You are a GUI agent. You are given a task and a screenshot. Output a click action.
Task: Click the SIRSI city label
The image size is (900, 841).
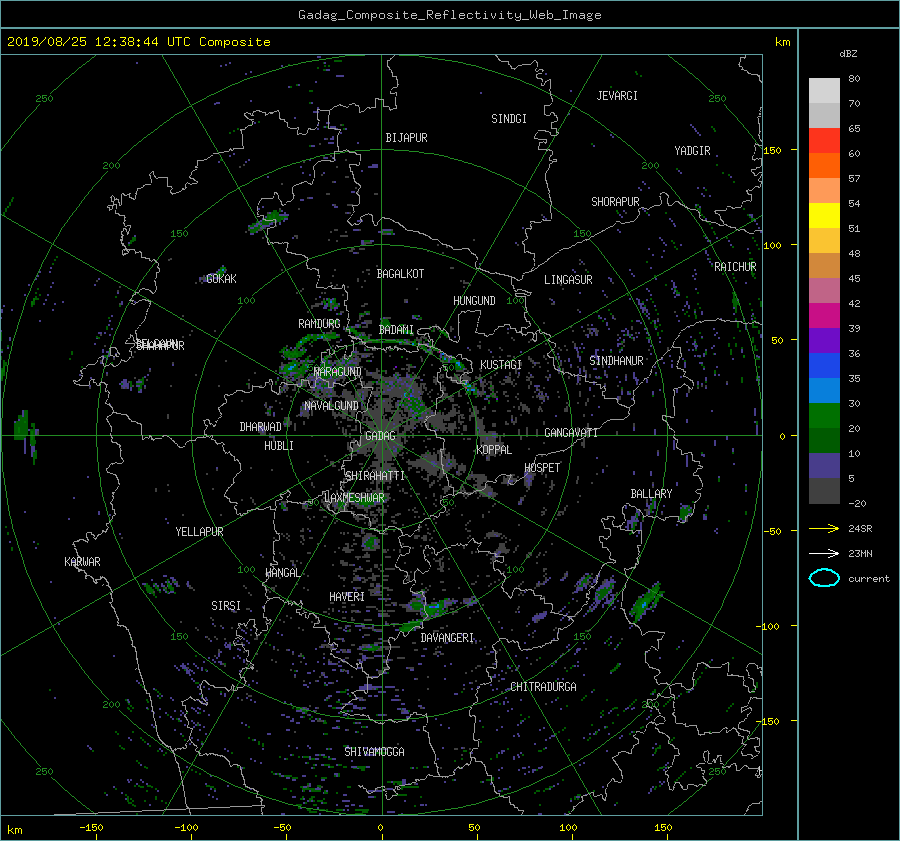pyautogui.click(x=226, y=606)
